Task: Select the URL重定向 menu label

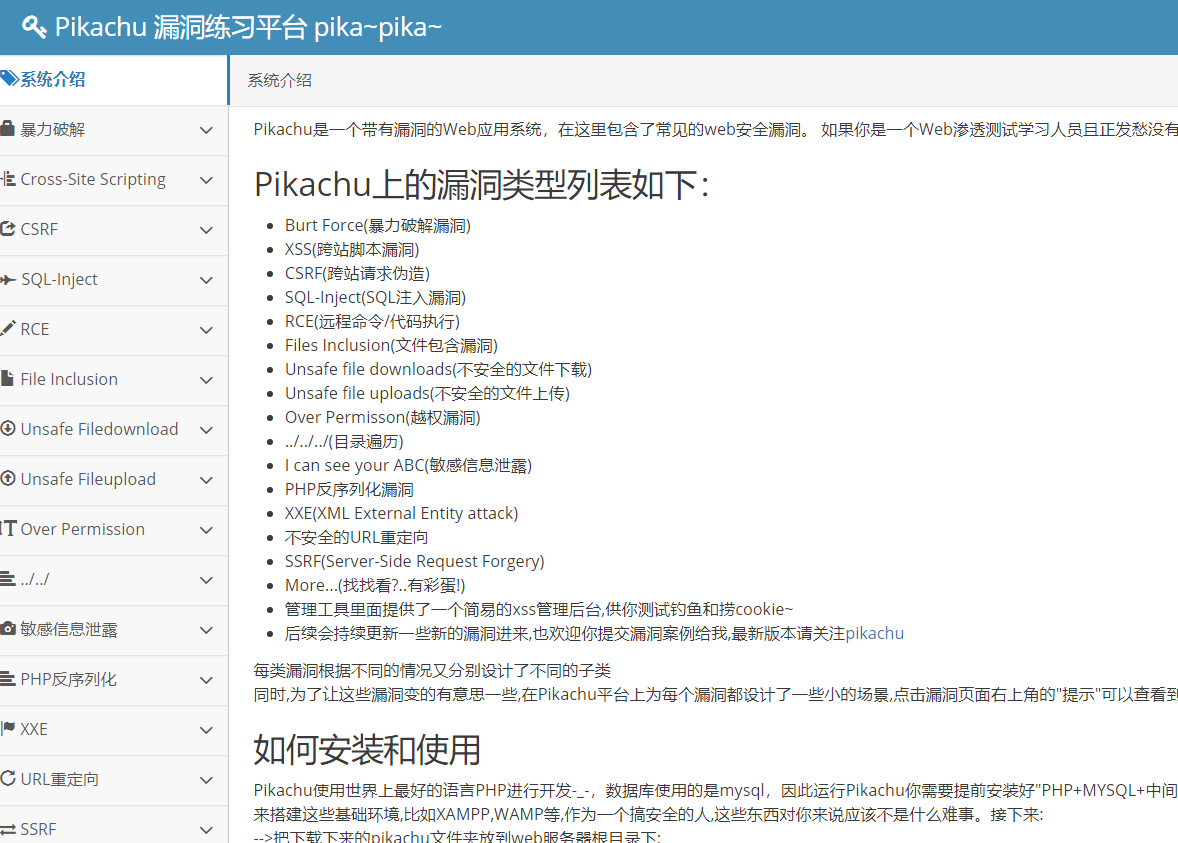Action: (x=59, y=779)
